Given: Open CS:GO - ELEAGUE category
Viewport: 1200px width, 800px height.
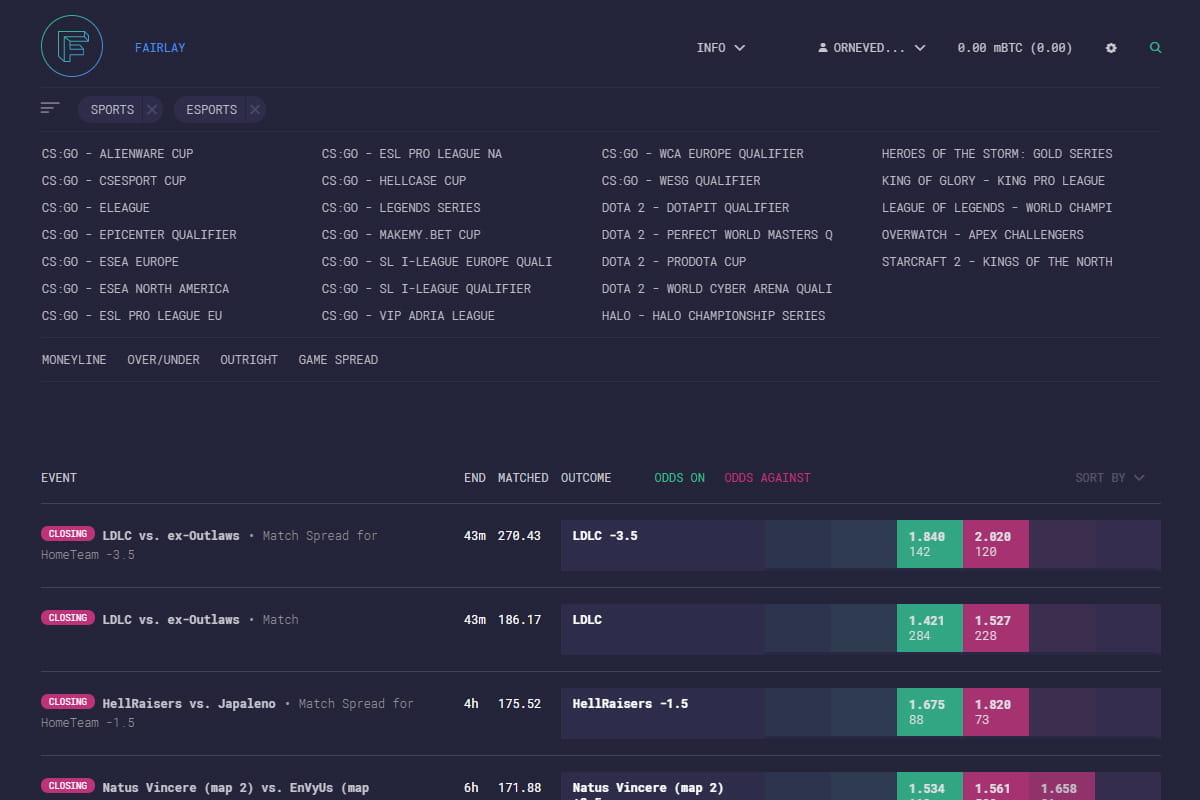Looking at the screenshot, I should coord(96,208).
